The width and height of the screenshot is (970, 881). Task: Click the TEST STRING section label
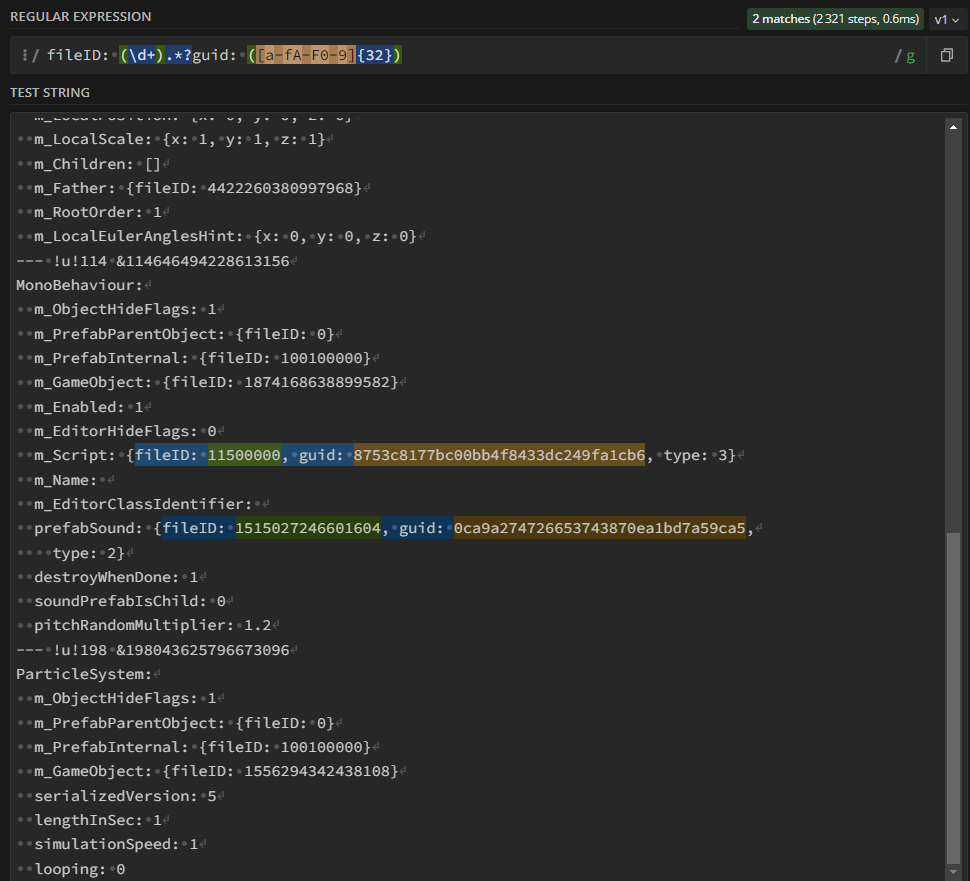50,93
